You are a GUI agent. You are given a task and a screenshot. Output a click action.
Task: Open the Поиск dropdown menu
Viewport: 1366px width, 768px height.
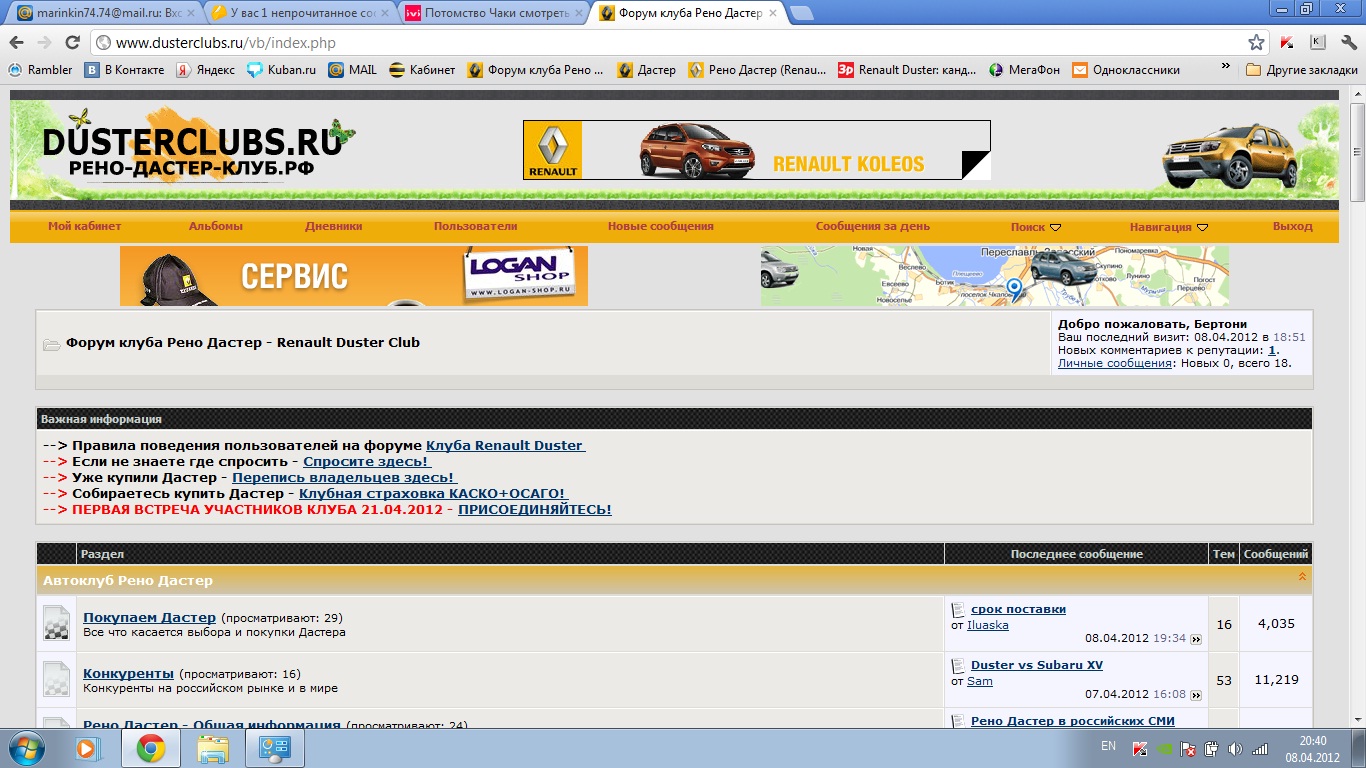tap(1035, 227)
